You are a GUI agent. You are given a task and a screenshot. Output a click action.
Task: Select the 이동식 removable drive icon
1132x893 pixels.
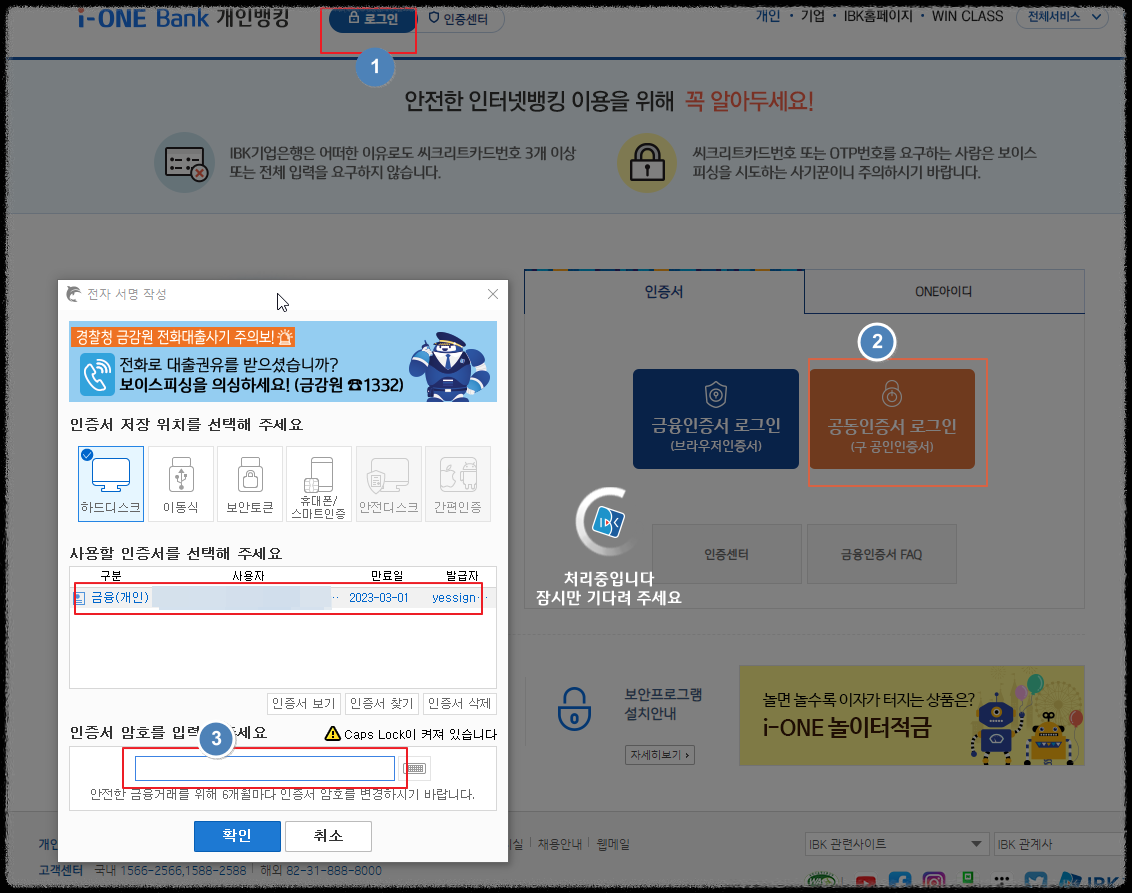pos(180,483)
